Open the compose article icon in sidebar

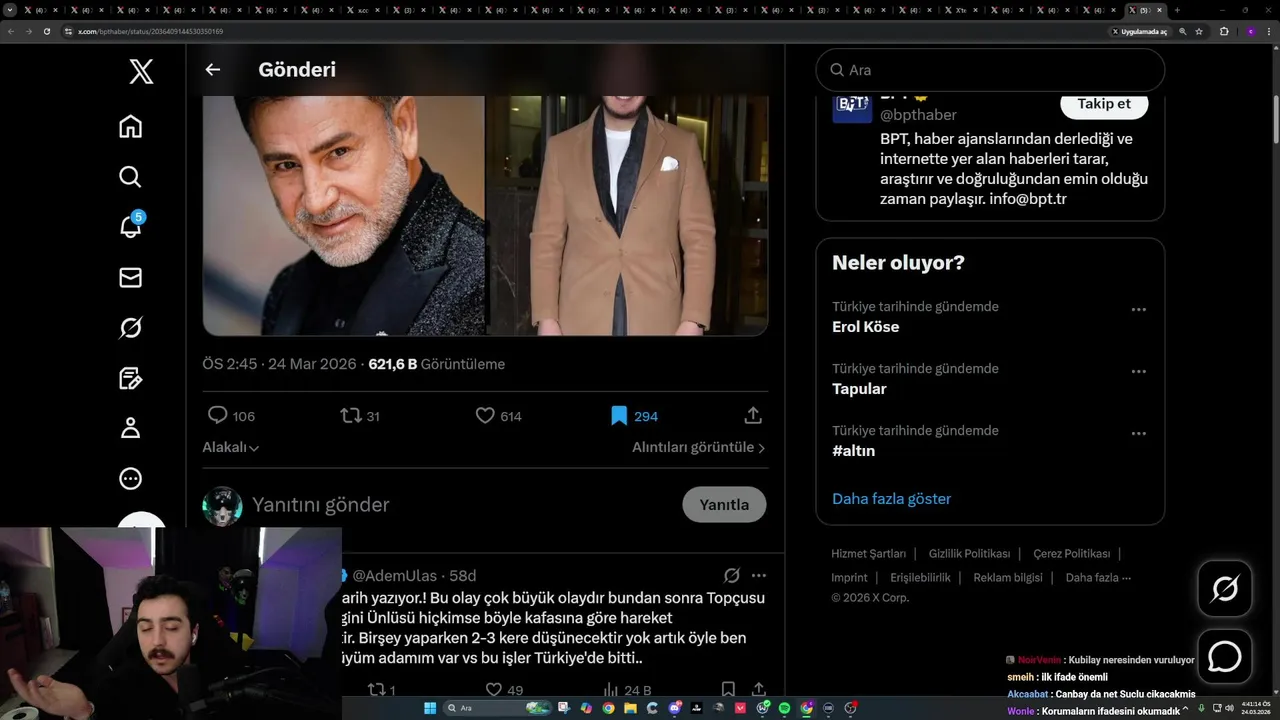point(130,378)
